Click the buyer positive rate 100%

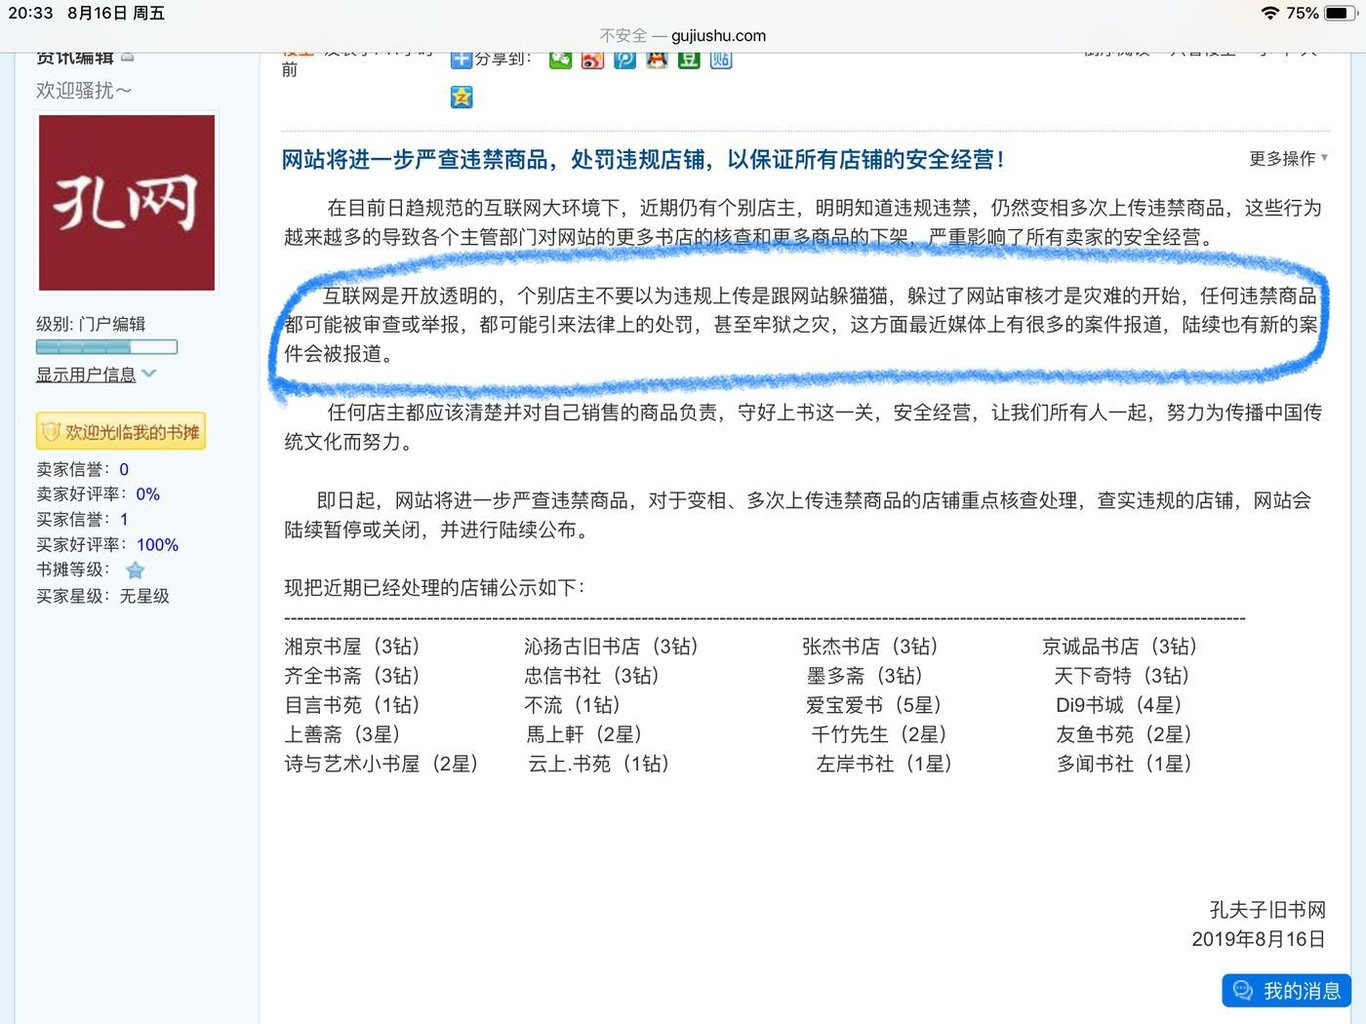click(157, 545)
